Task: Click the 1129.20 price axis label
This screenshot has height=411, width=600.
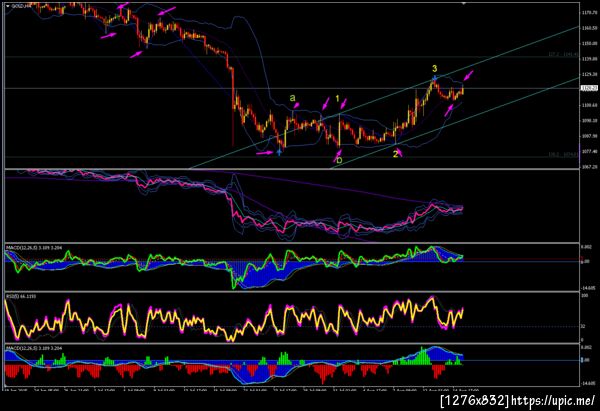Action: [589, 74]
